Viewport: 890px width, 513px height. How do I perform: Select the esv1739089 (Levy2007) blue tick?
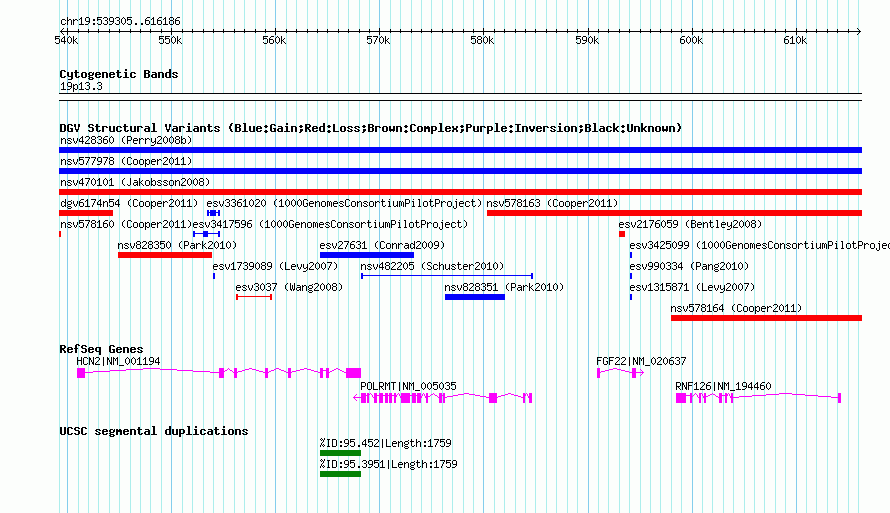(x=214, y=276)
